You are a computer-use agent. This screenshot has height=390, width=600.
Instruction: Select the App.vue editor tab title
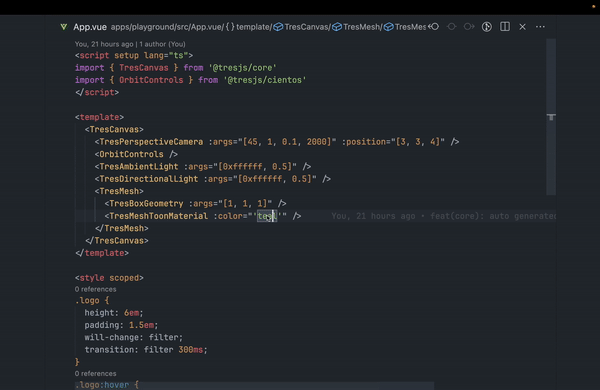pos(90,27)
